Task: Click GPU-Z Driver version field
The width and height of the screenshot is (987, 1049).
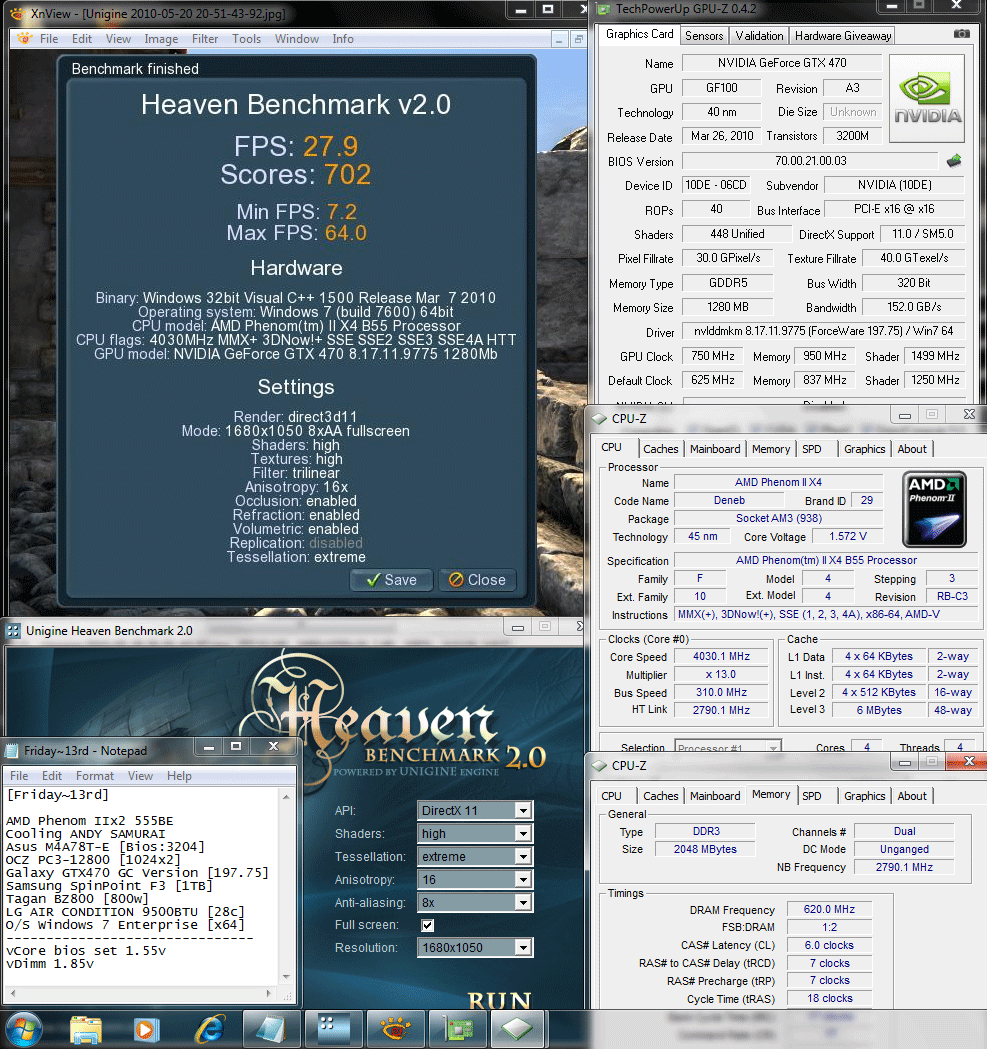Action: [823, 331]
